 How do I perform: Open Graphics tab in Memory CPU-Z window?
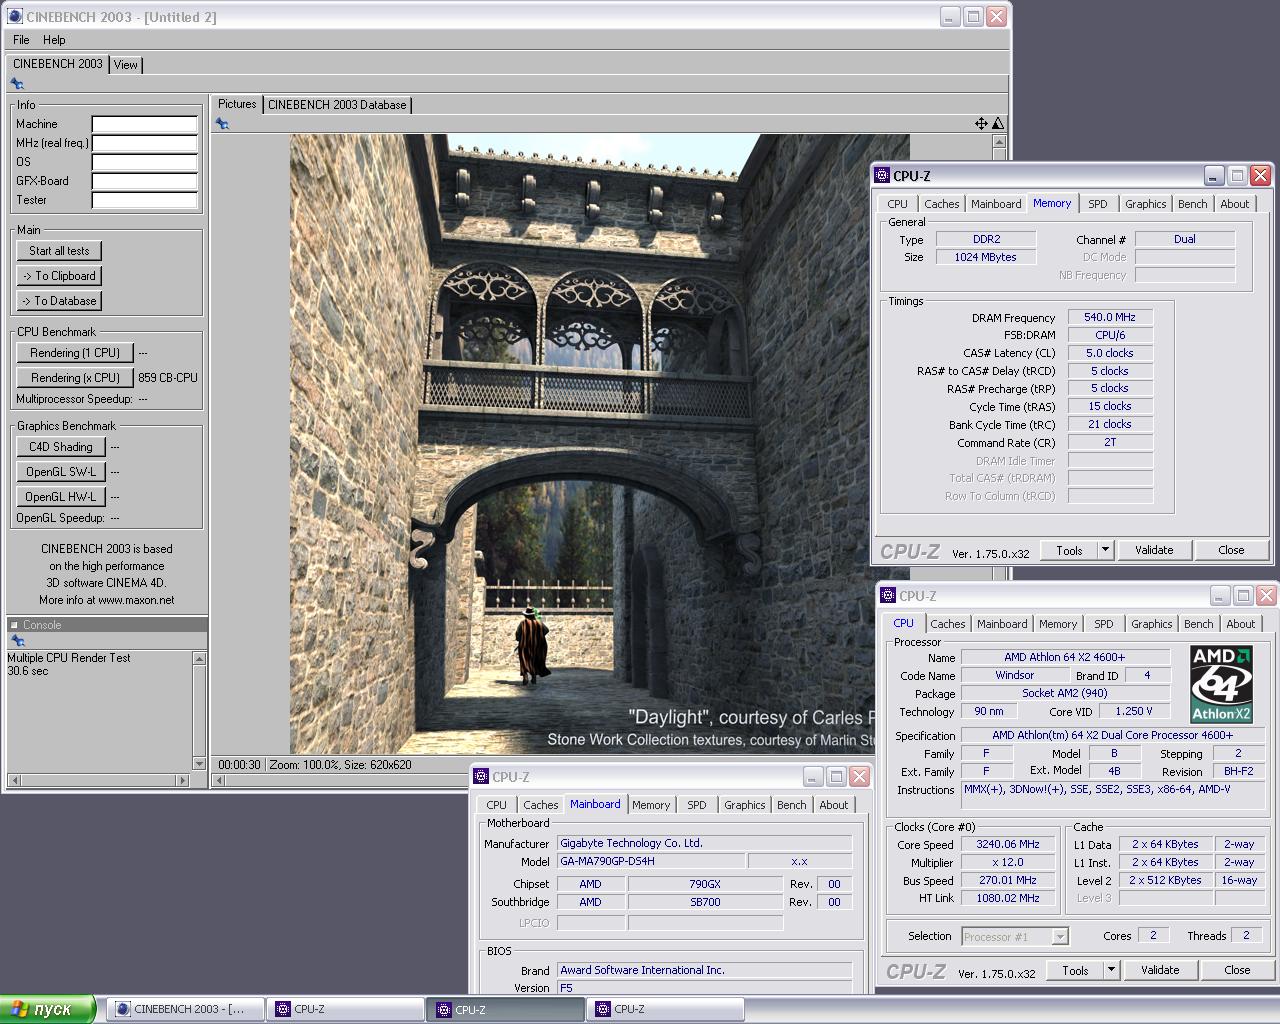[x=1146, y=204]
